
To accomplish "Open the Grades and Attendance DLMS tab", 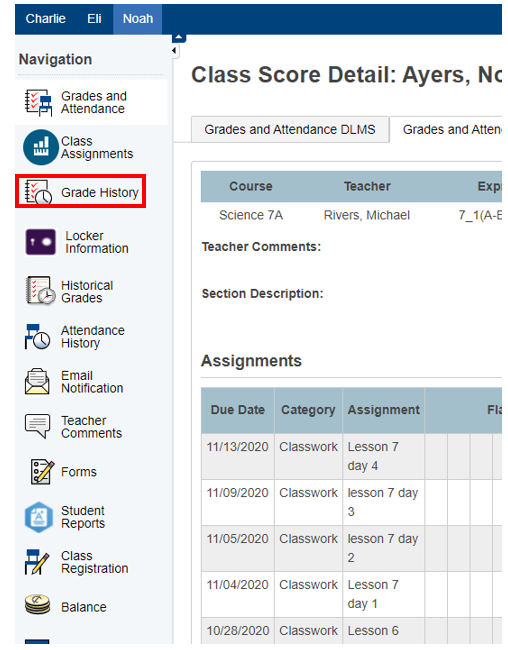I will coord(290,129).
